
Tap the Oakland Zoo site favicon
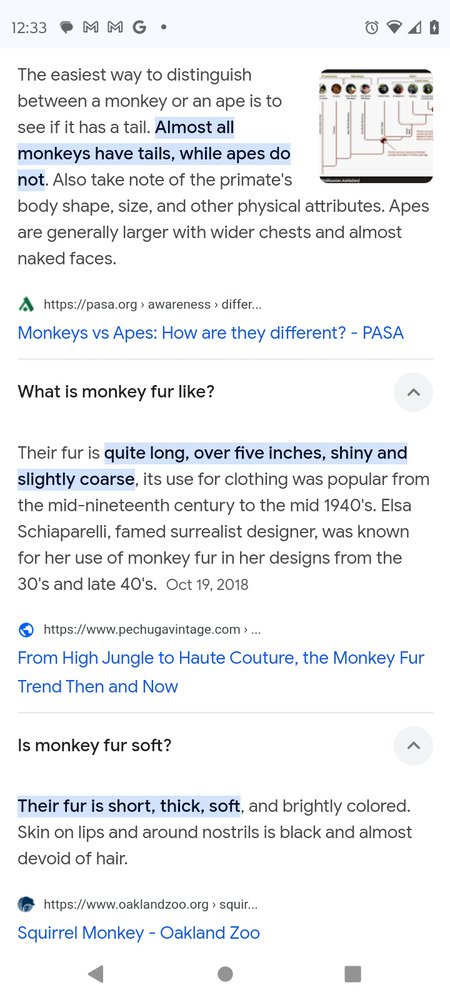tap(26, 904)
